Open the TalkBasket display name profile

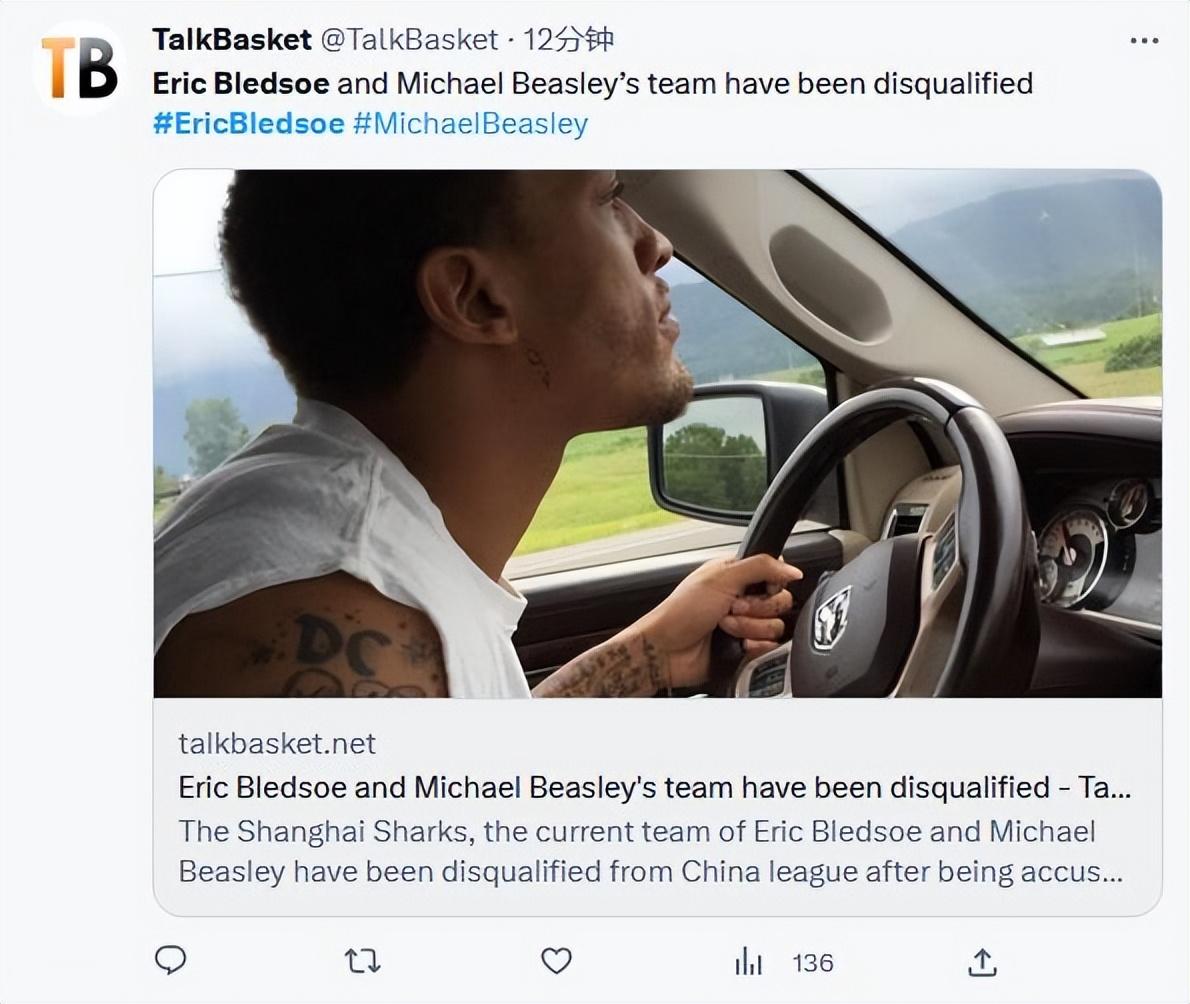point(232,39)
